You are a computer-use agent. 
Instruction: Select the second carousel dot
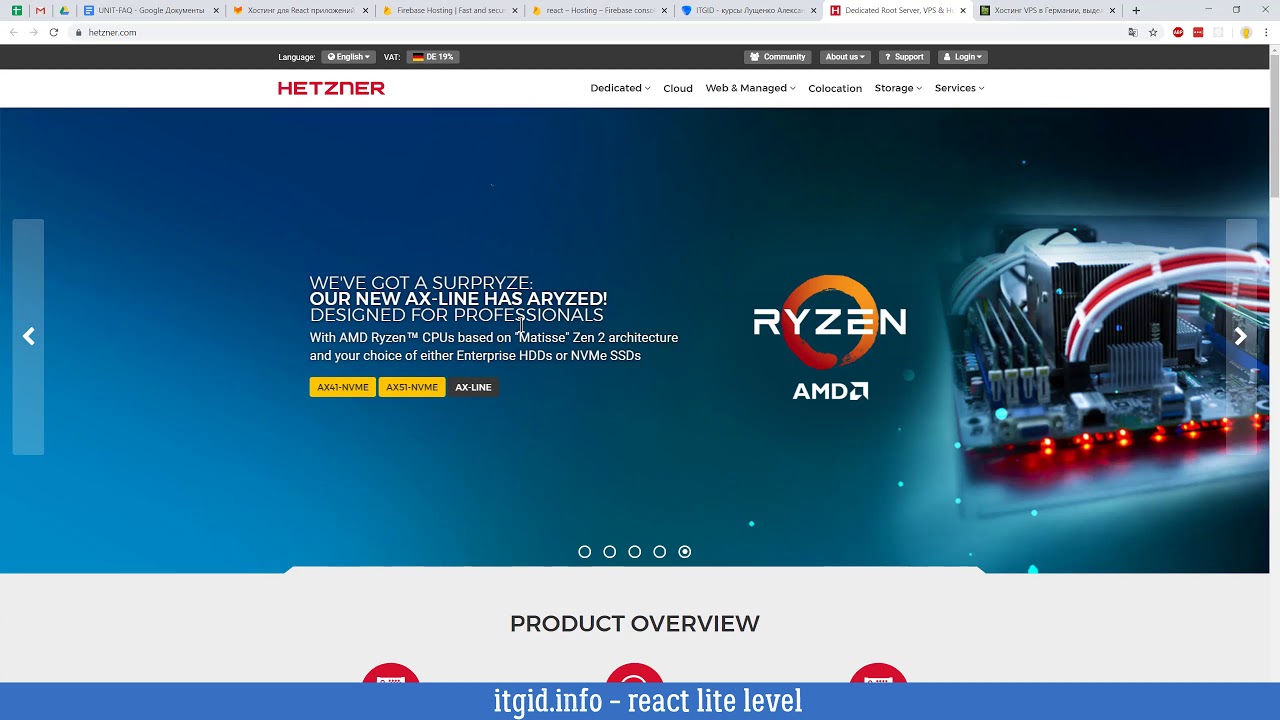(610, 552)
